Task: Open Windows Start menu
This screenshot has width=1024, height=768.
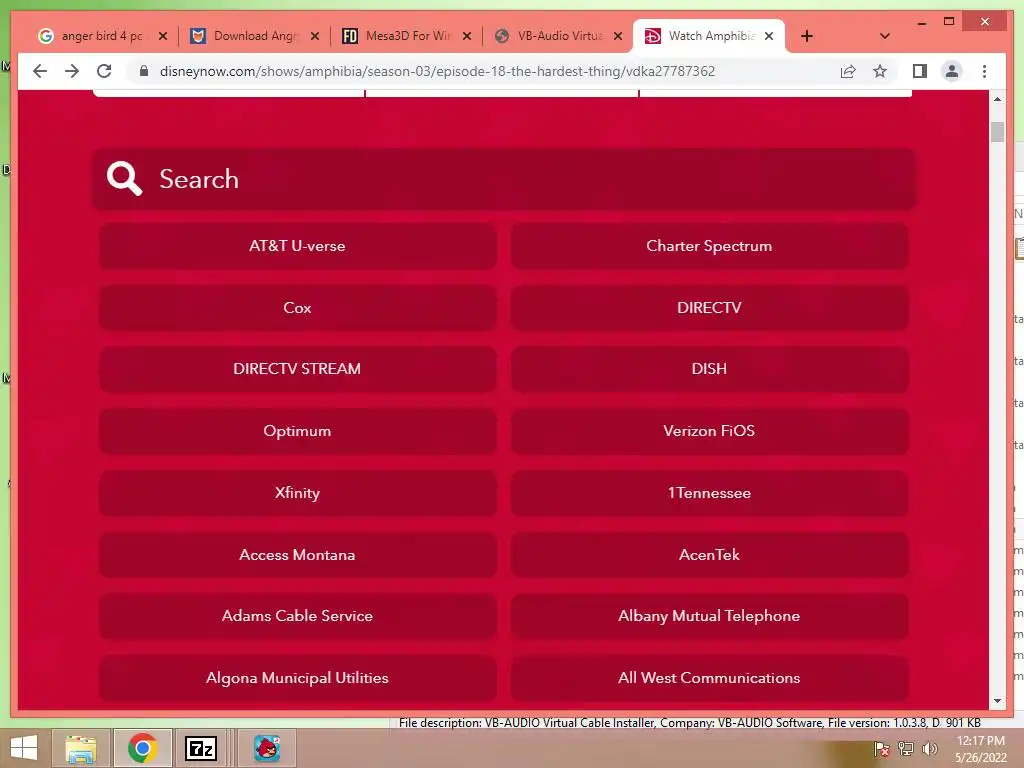Action: click(24, 748)
